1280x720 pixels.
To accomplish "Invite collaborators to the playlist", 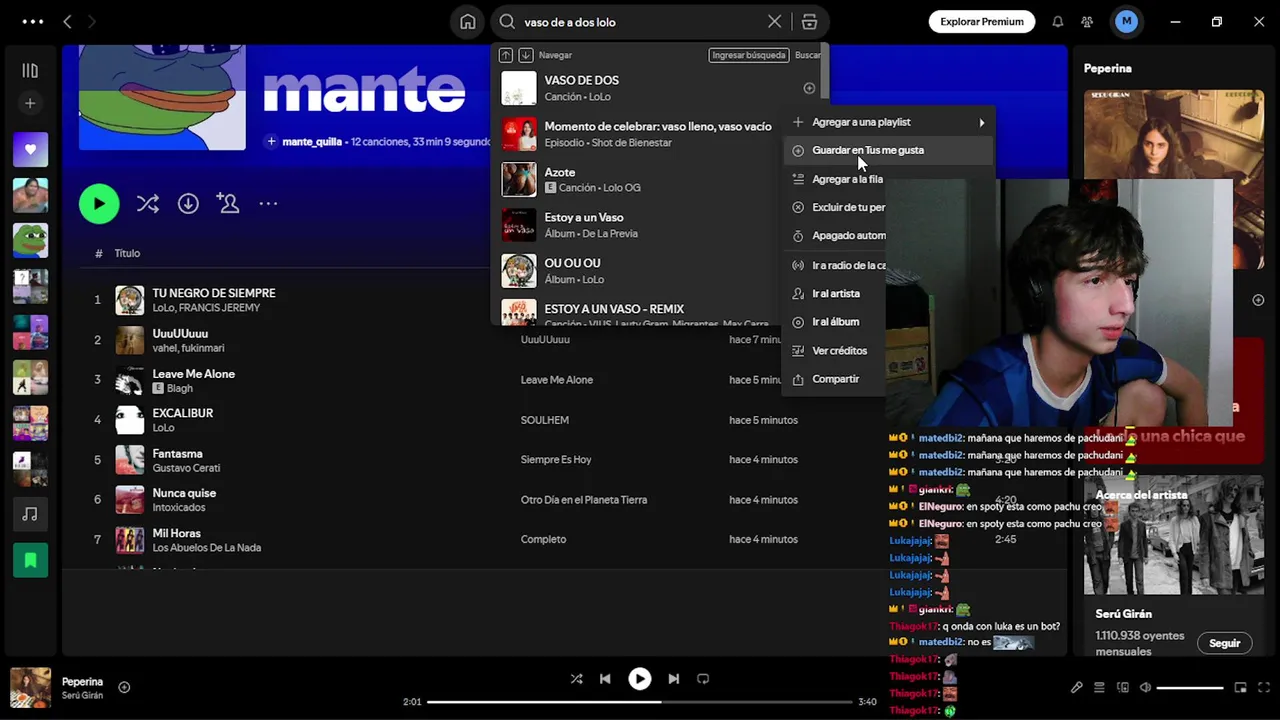I will [x=228, y=204].
